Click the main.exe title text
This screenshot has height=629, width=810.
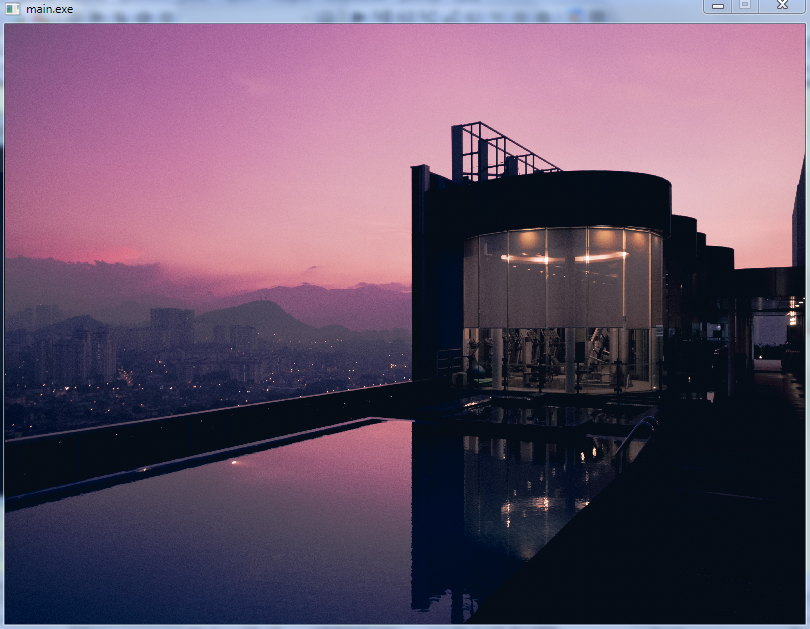tap(49, 9)
